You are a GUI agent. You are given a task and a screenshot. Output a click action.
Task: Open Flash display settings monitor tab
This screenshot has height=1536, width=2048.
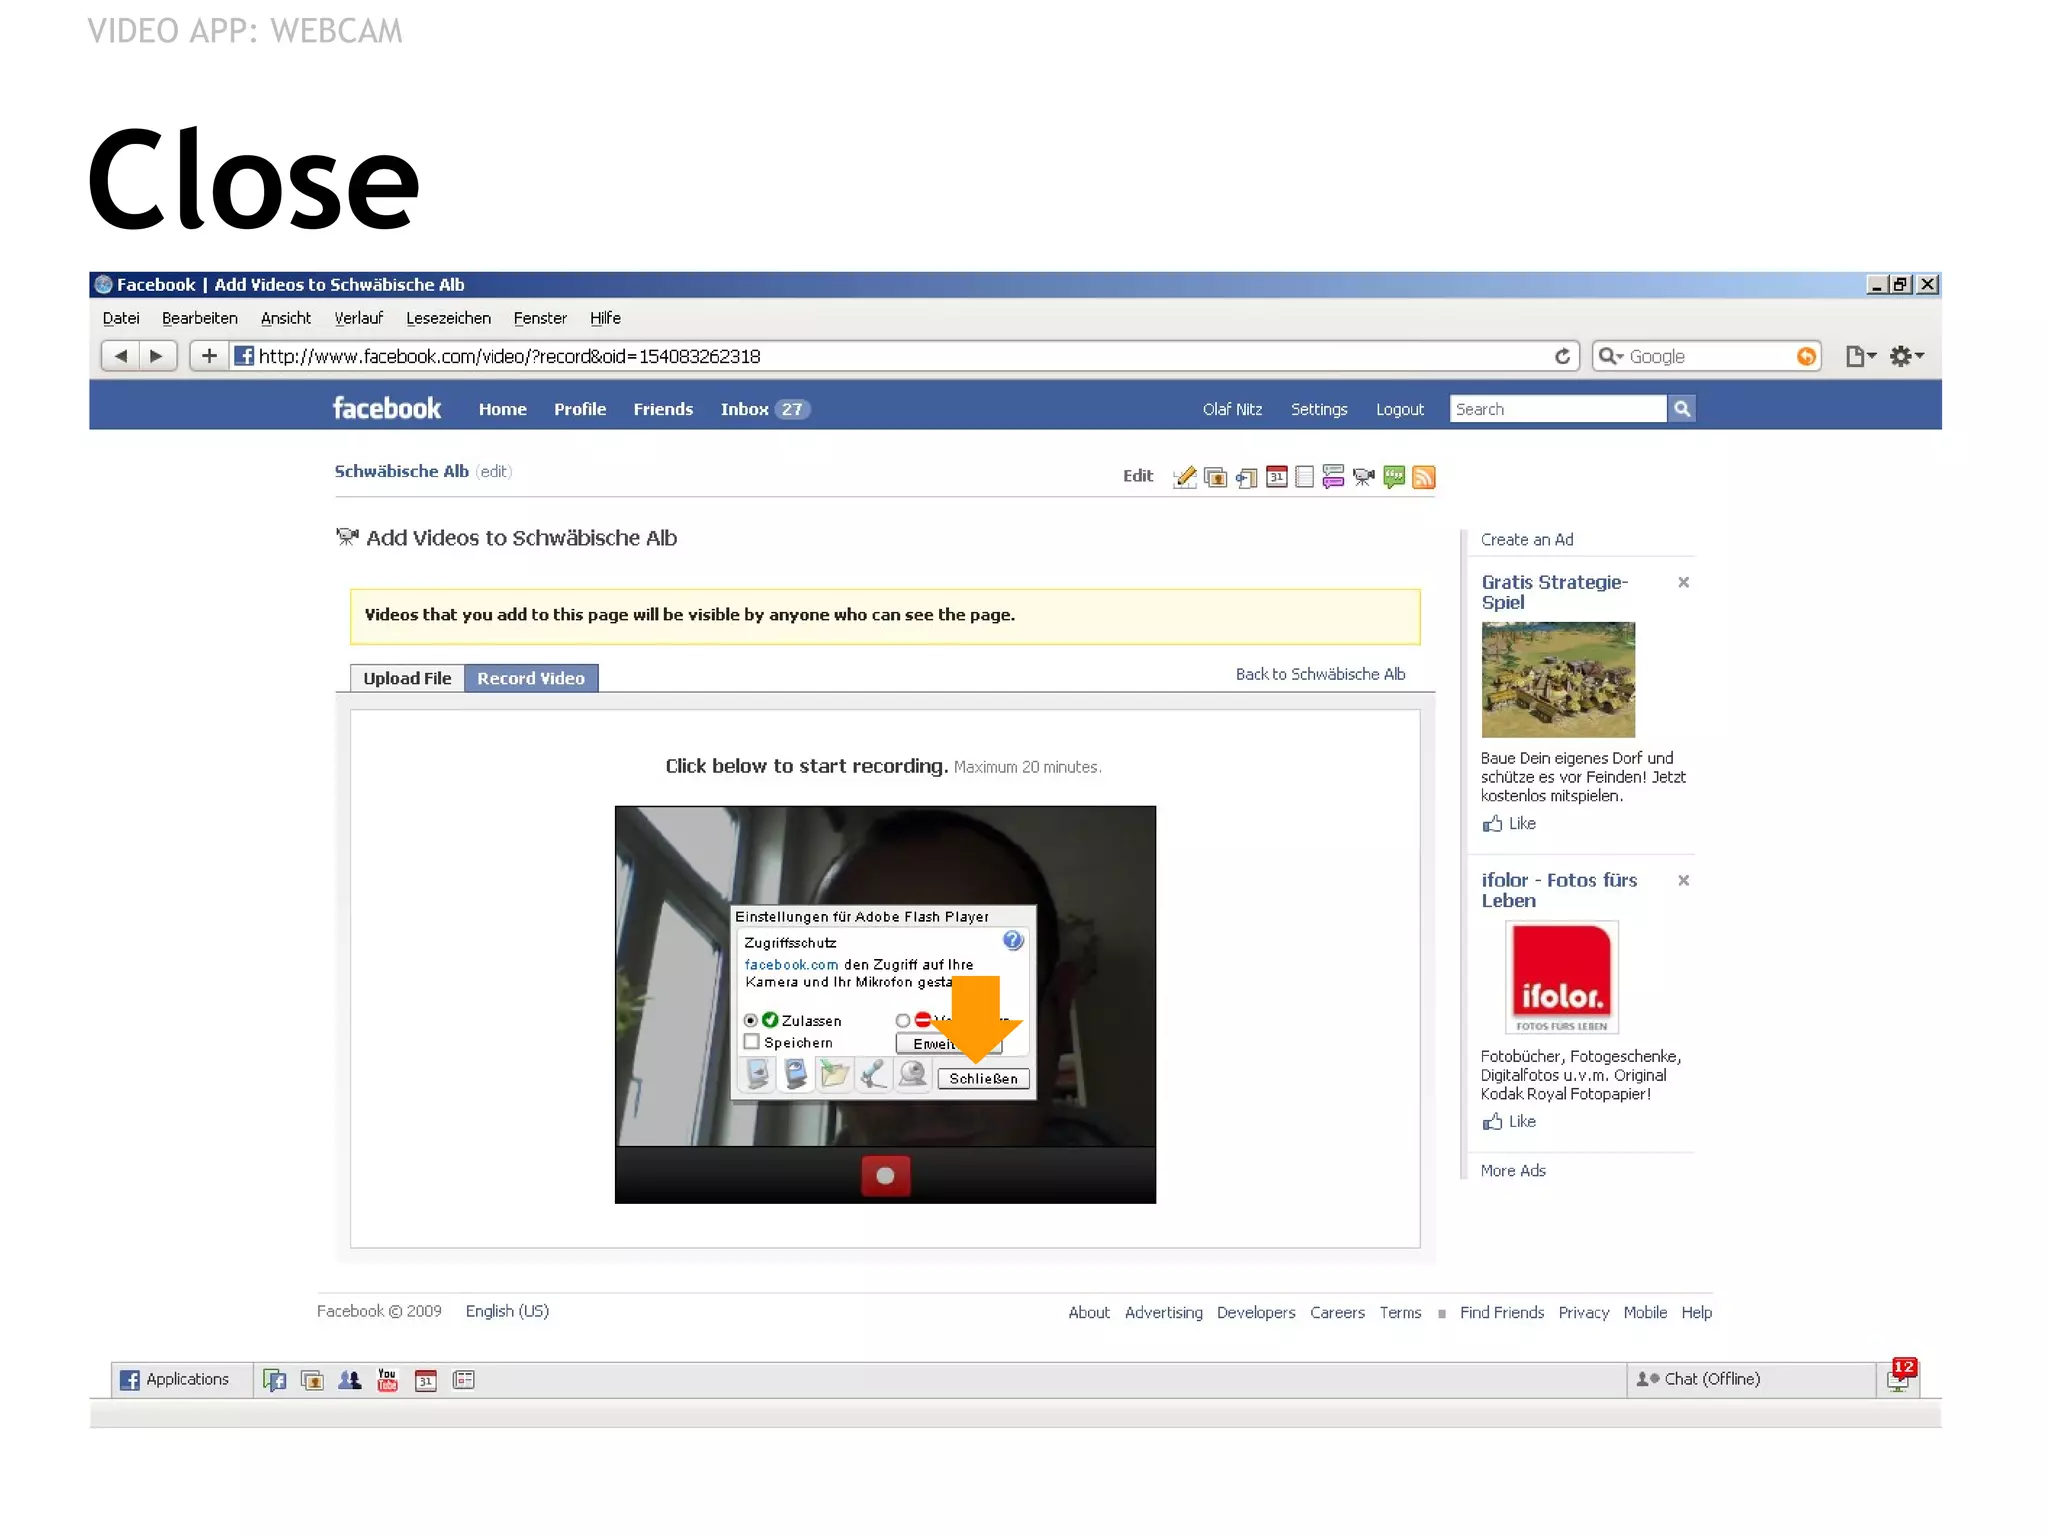click(758, 1075)
